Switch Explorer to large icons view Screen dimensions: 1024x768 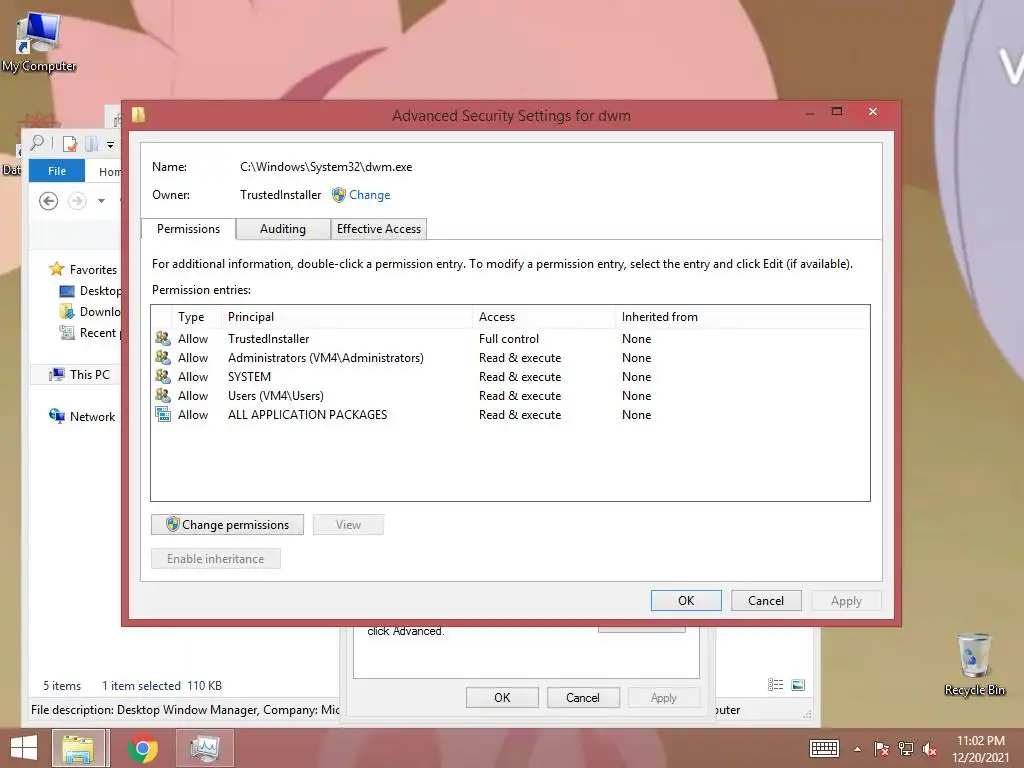(798, 684)
